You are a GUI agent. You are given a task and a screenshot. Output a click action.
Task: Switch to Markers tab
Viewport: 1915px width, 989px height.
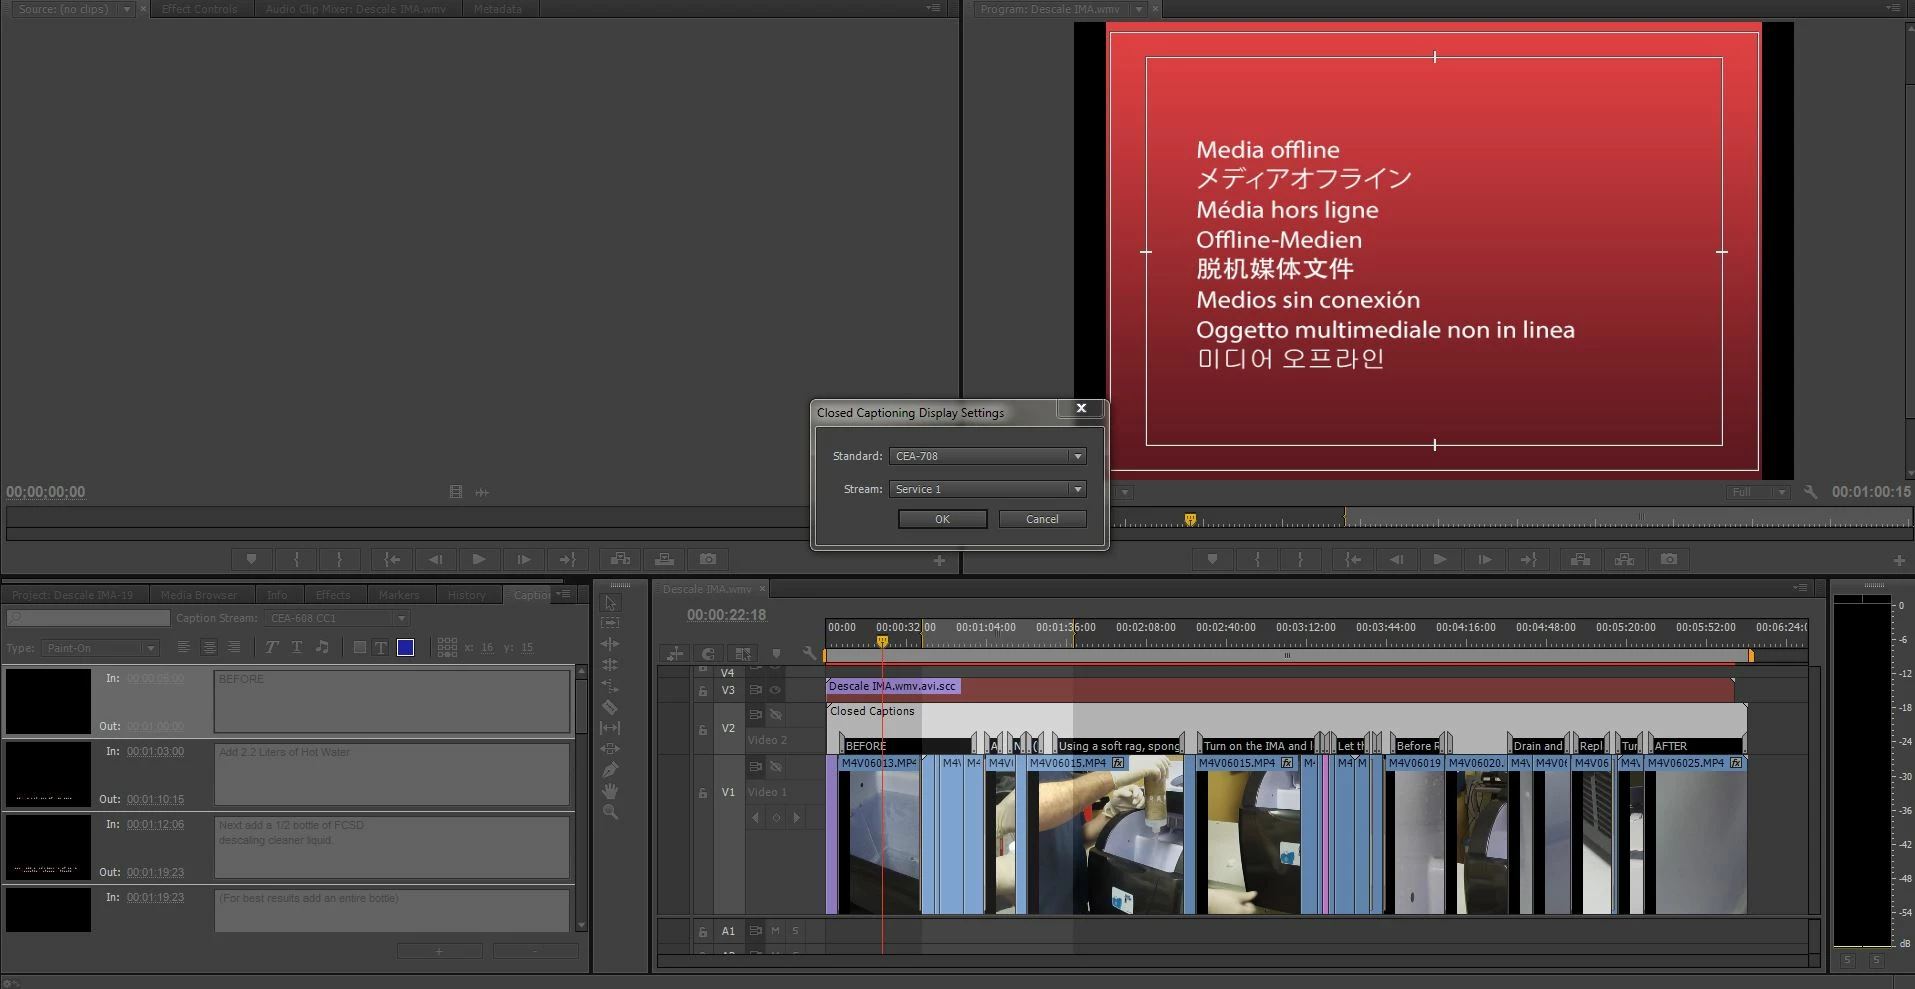(x=398, y=595)
